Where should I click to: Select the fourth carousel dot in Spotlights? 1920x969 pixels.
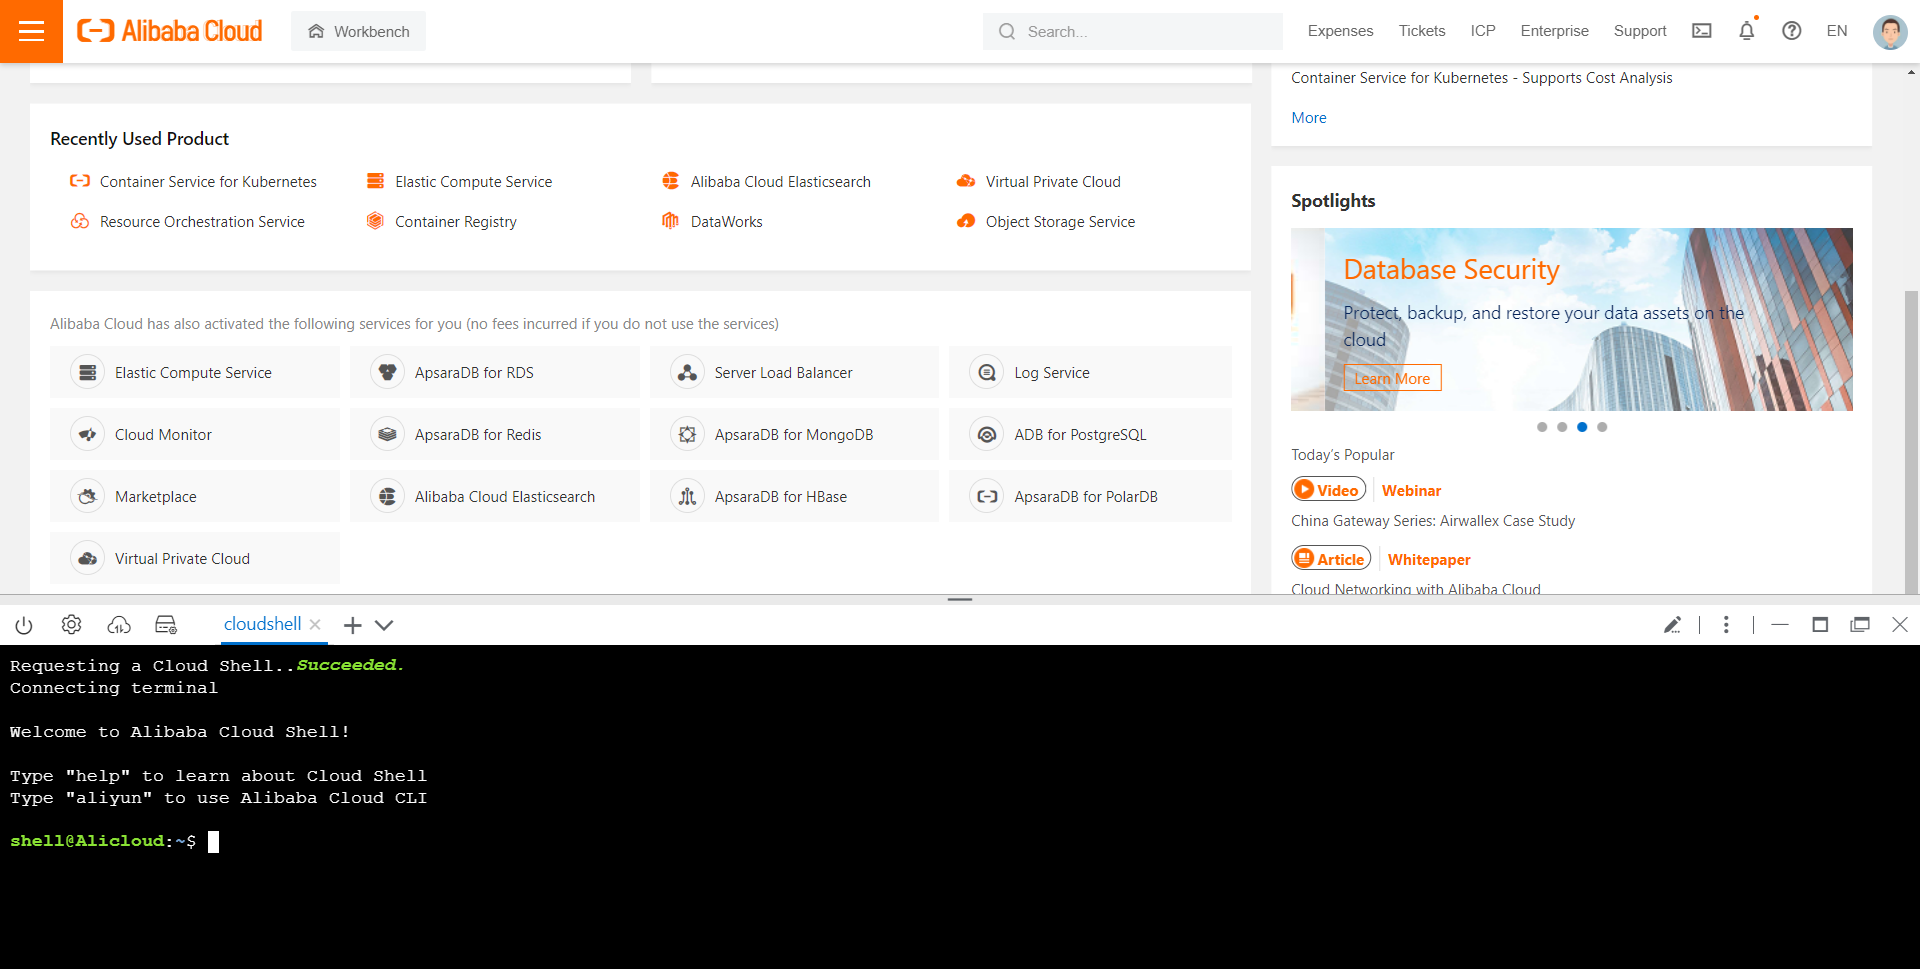(1602, 427)
